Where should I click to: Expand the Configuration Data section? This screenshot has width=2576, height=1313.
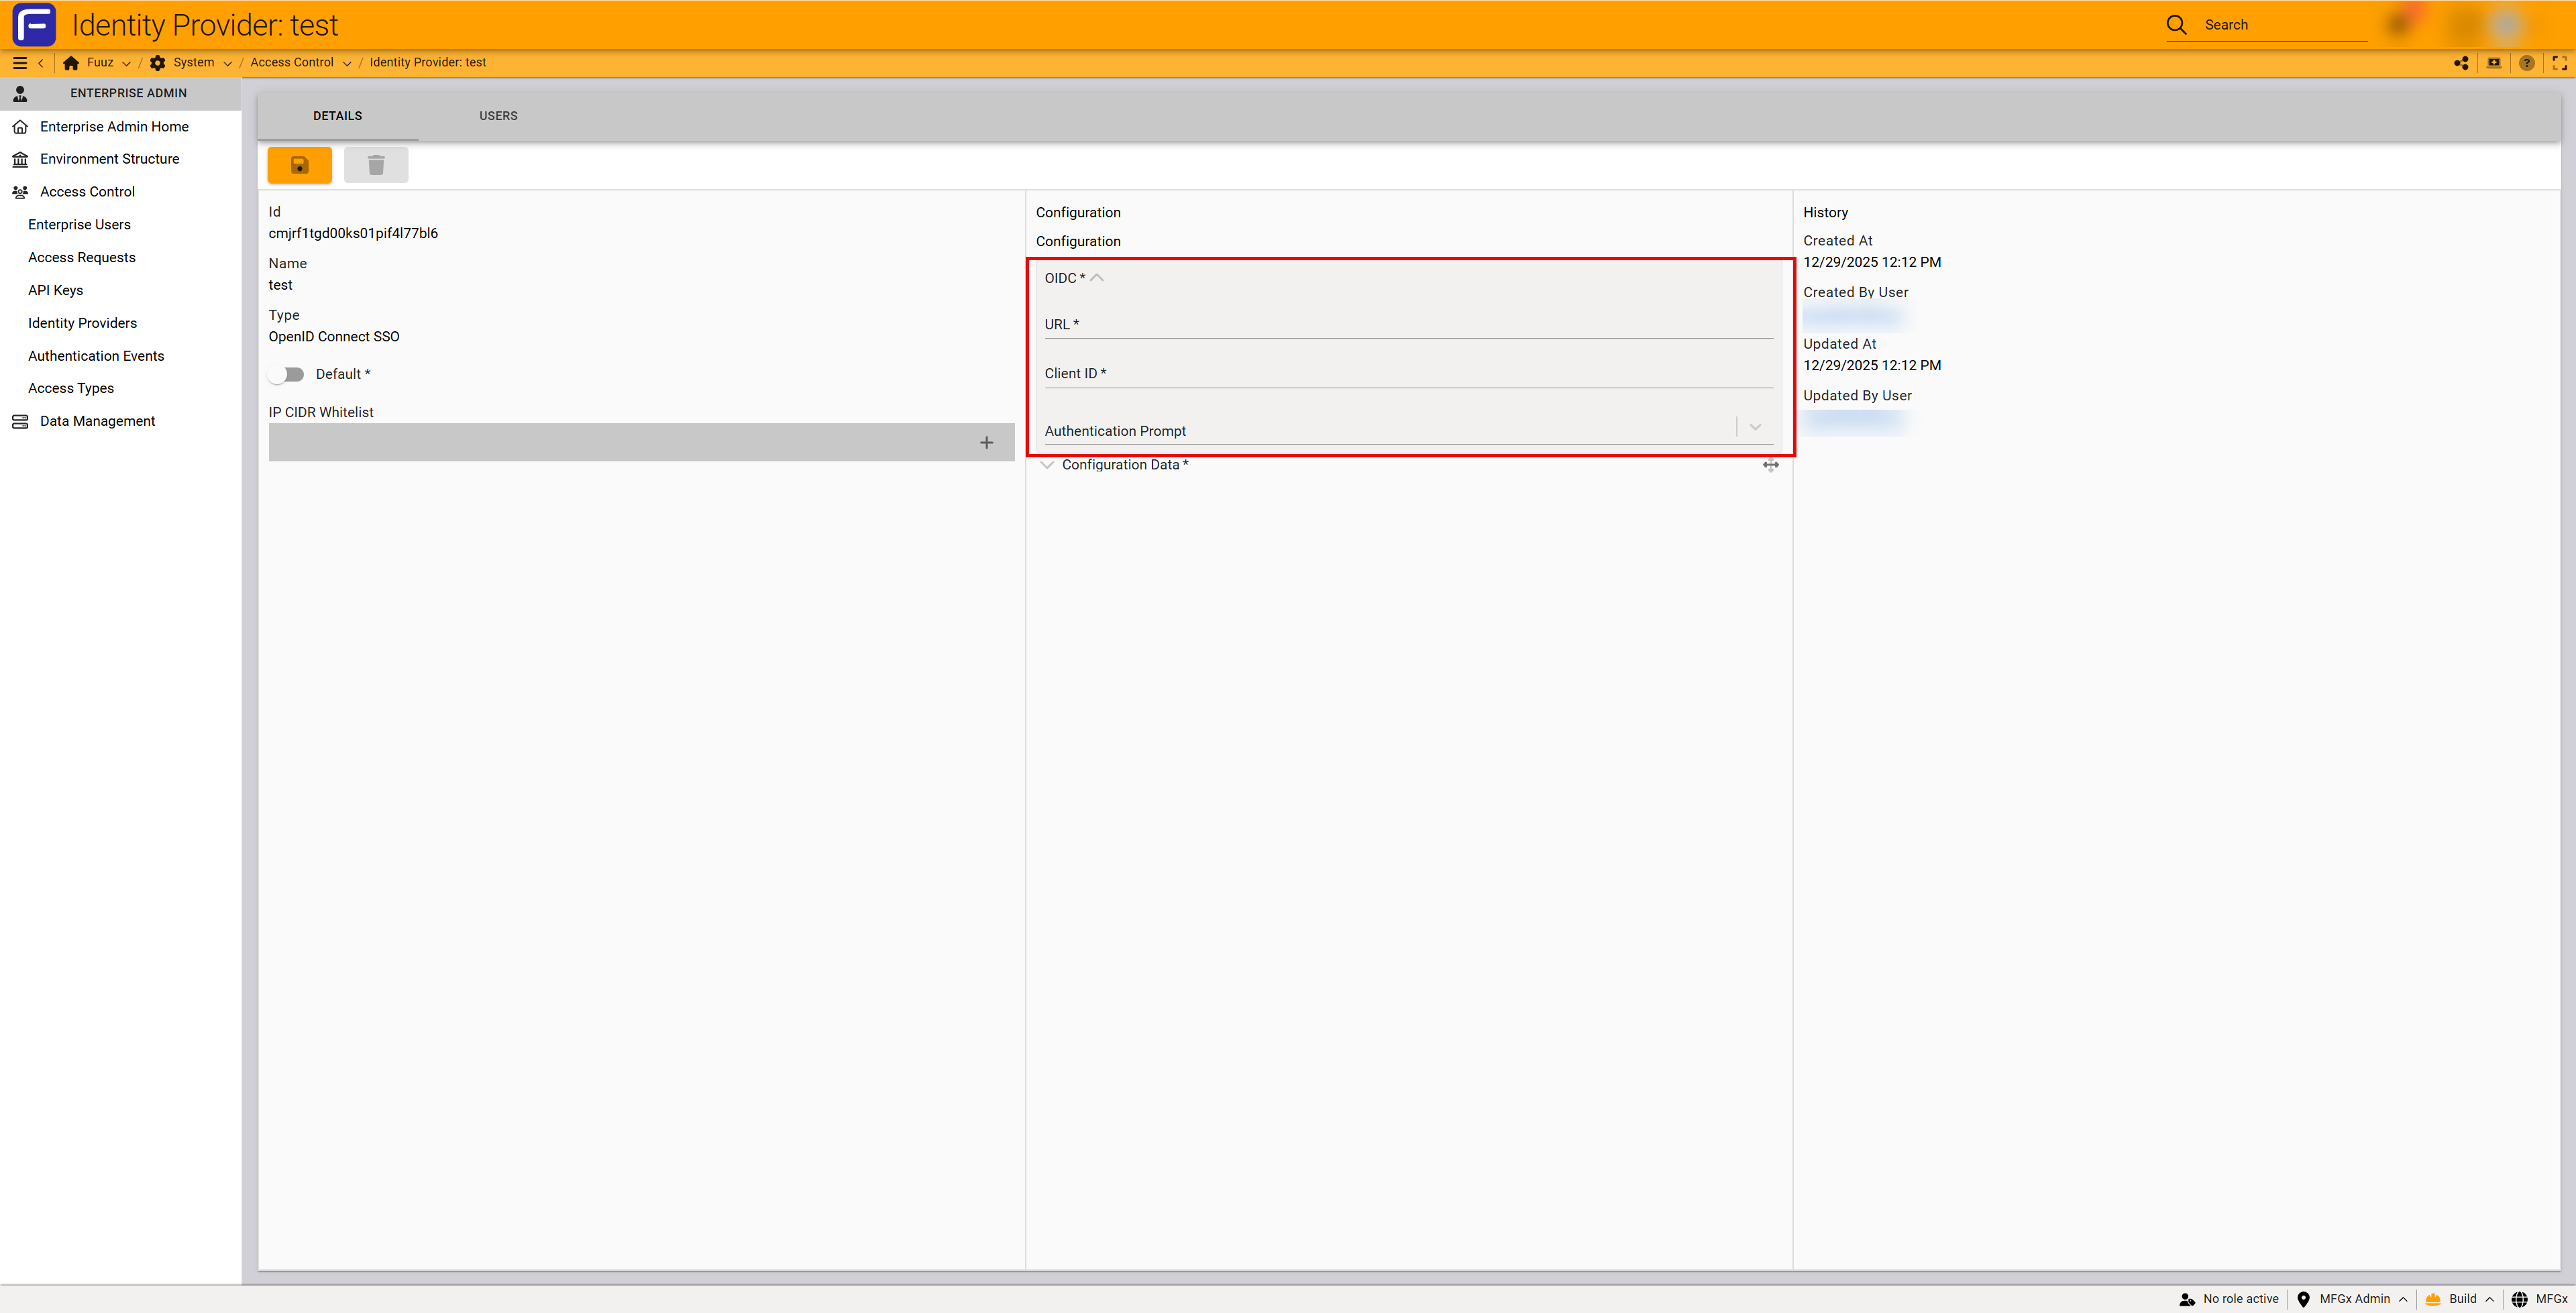tap(1047, 465)
